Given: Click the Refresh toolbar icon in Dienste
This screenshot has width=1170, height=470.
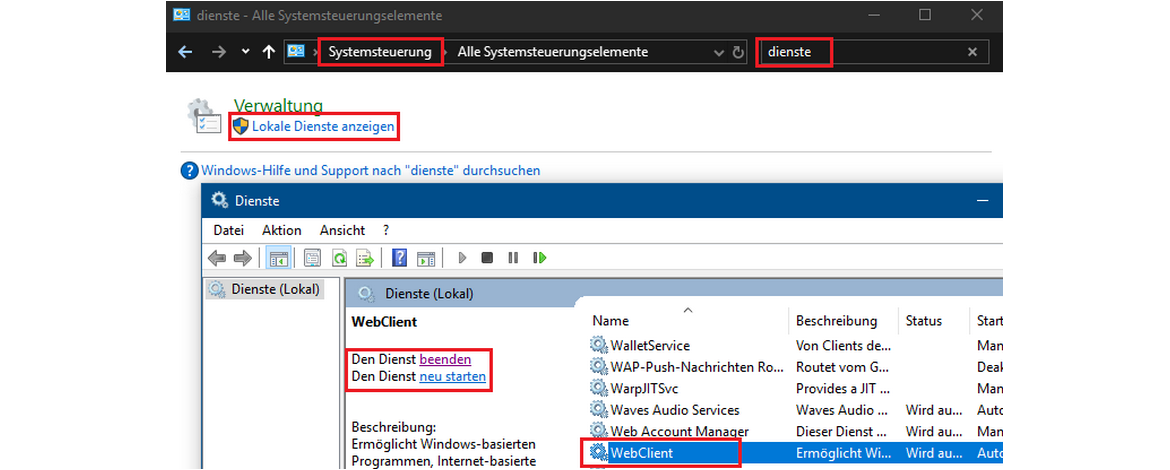Looking at the screenshot, I should tap(339, 258).
